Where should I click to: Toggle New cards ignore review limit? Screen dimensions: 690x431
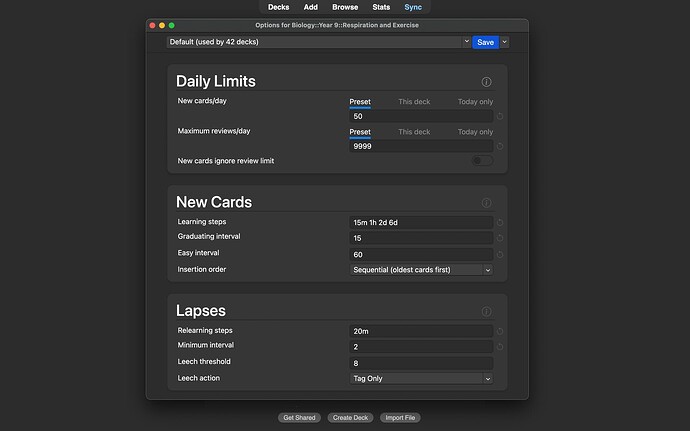[482, 161]
